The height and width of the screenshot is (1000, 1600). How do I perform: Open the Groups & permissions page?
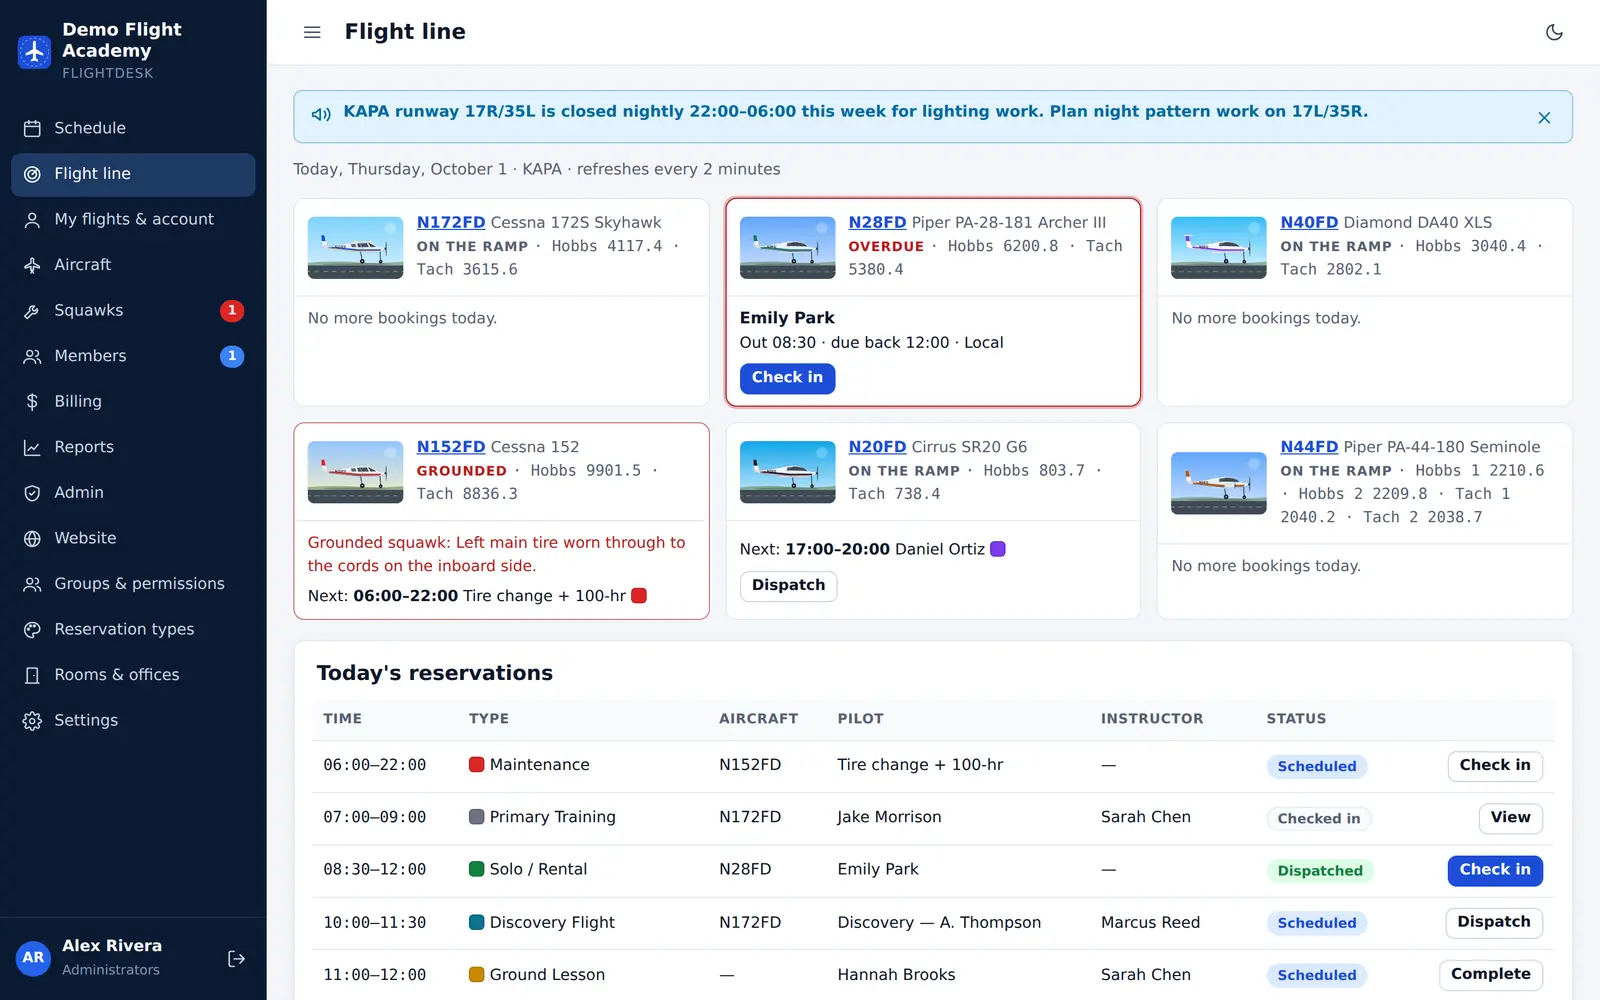133,584
